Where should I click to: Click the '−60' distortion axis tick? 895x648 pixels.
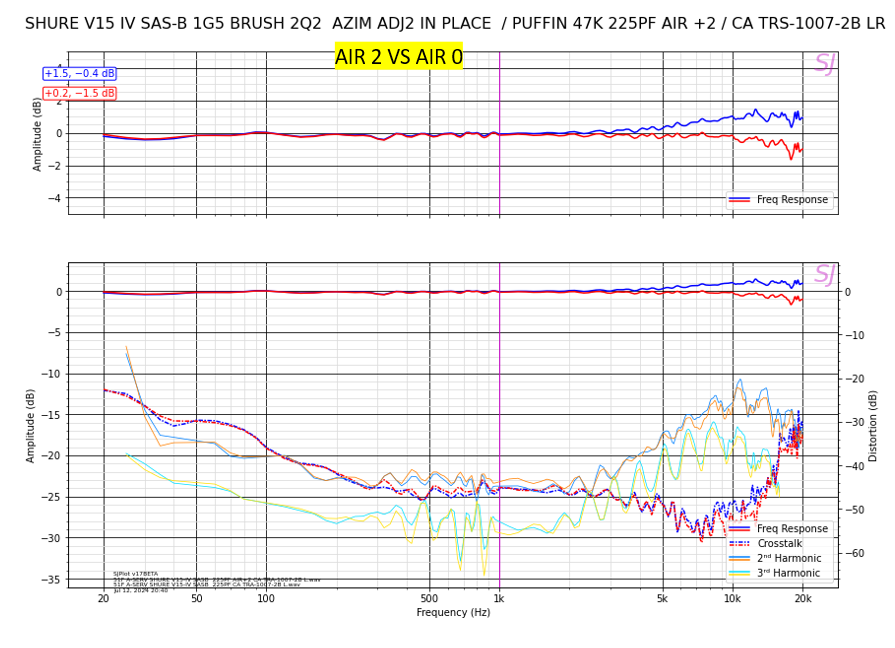pos(855,553)
